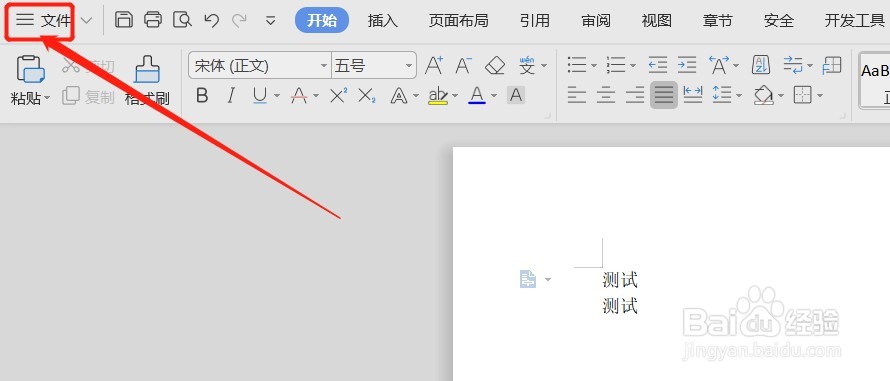
Task: Click the clear formatting eraser icon
Action: click(x=495, y=66)
